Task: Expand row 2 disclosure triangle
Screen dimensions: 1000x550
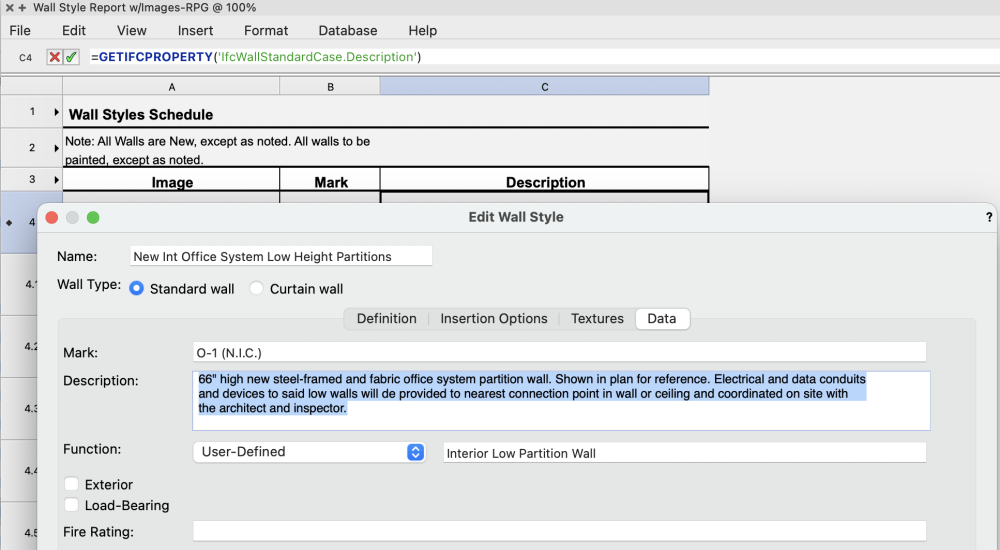Action: tap(56, 148)
